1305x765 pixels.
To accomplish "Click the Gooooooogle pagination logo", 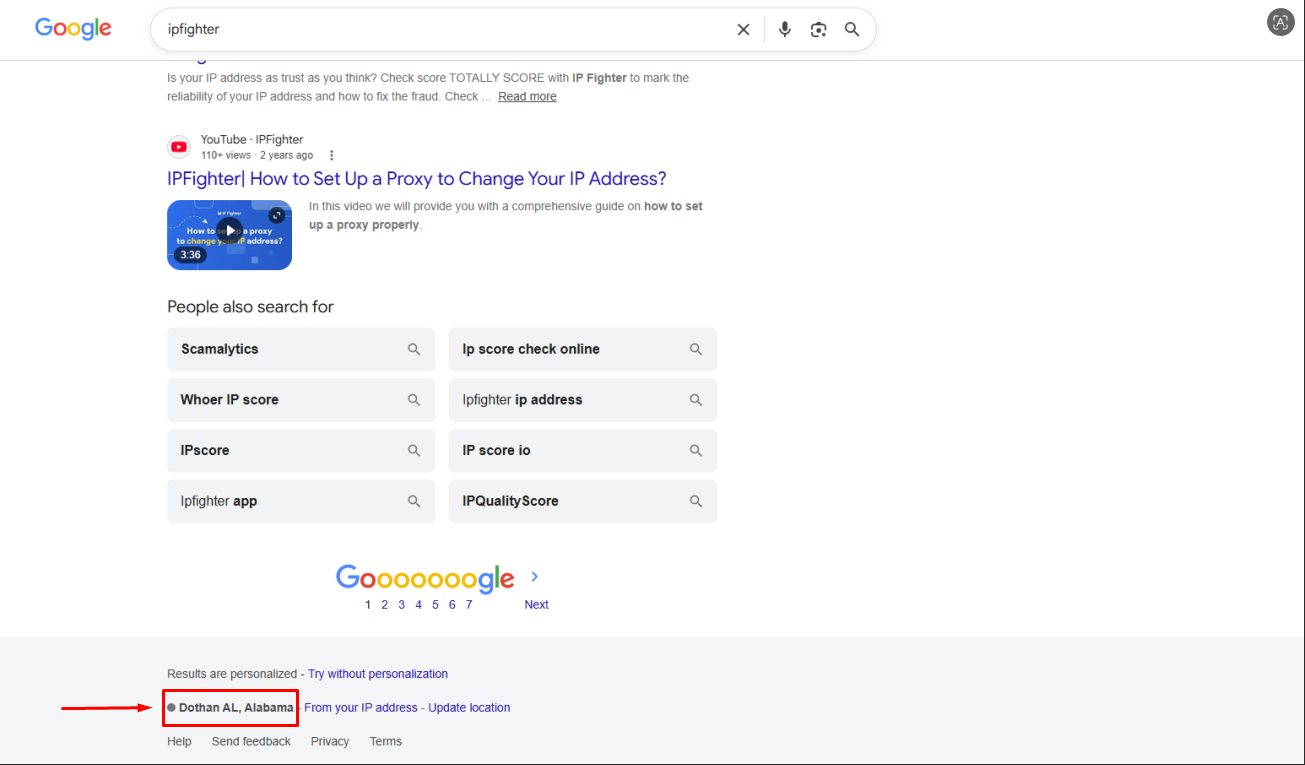I will [425, 578].
